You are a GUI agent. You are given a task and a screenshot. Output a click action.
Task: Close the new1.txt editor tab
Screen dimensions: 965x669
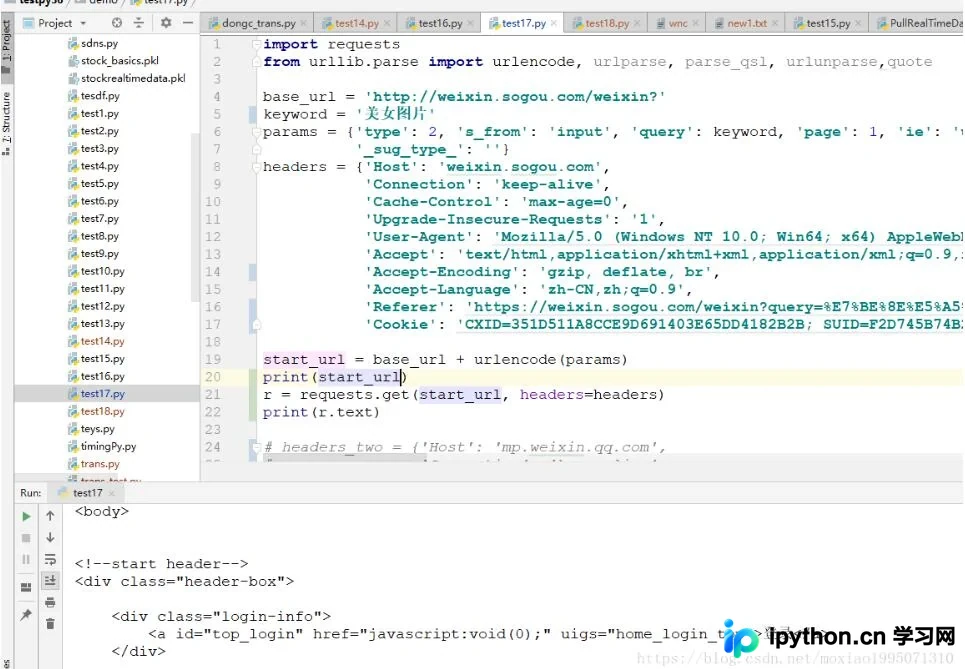(775, 23)
